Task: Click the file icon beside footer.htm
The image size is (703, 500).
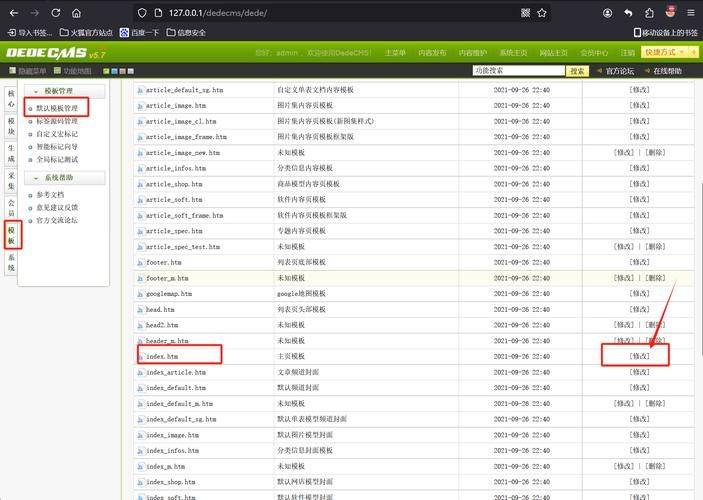Action: point(140,262)
